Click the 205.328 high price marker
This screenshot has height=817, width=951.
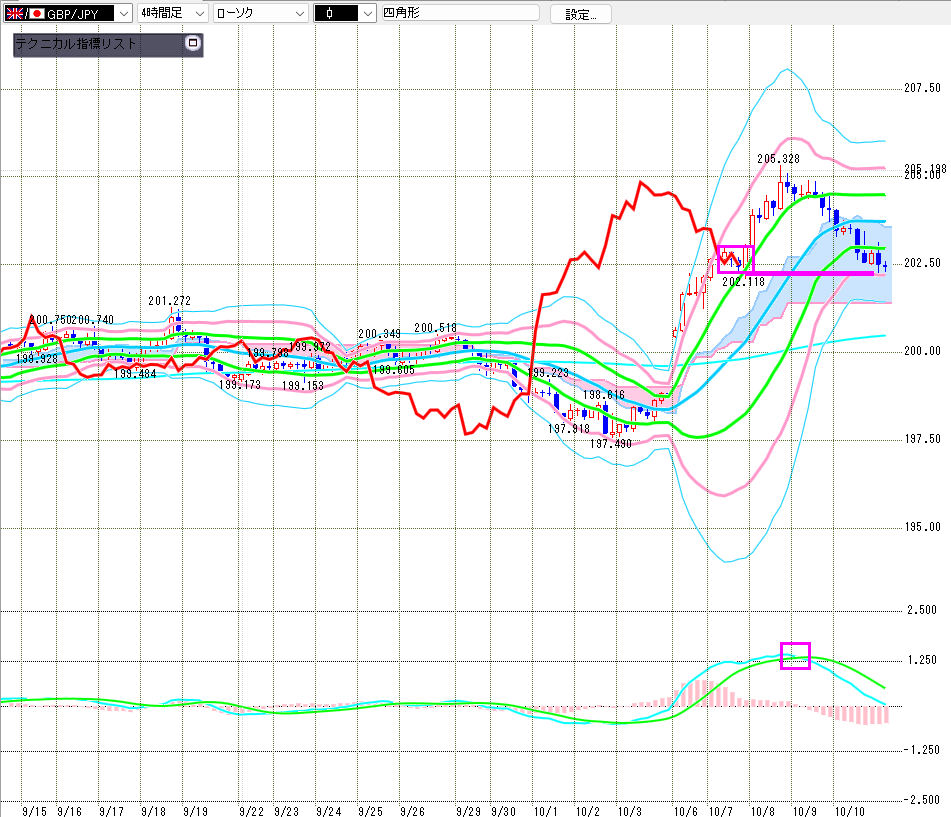pyautogui.click(x=777, y=159)
